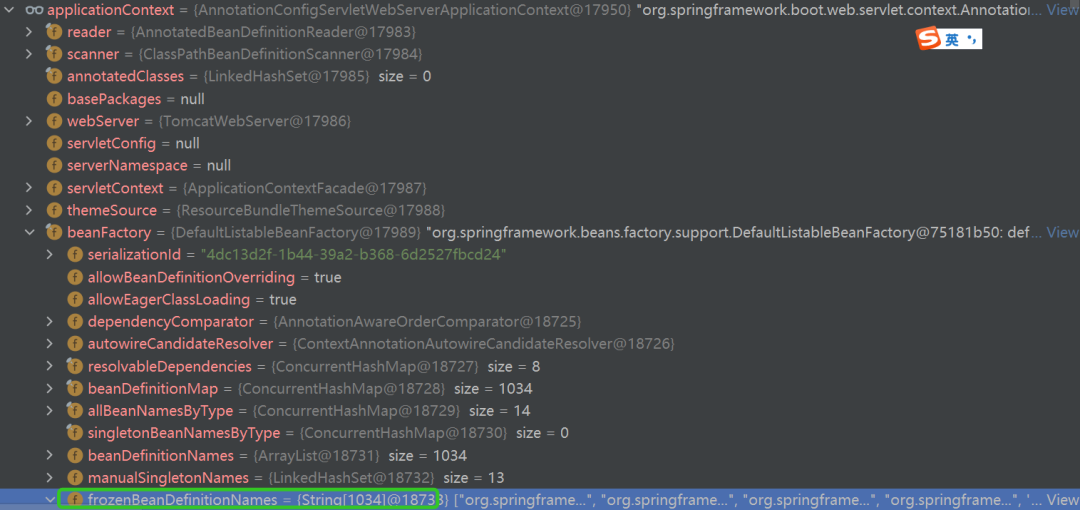This screenshot has height=510, width=1080.
Task: Select the allowEagerClassLoading = true row
Action: [540, 300]
